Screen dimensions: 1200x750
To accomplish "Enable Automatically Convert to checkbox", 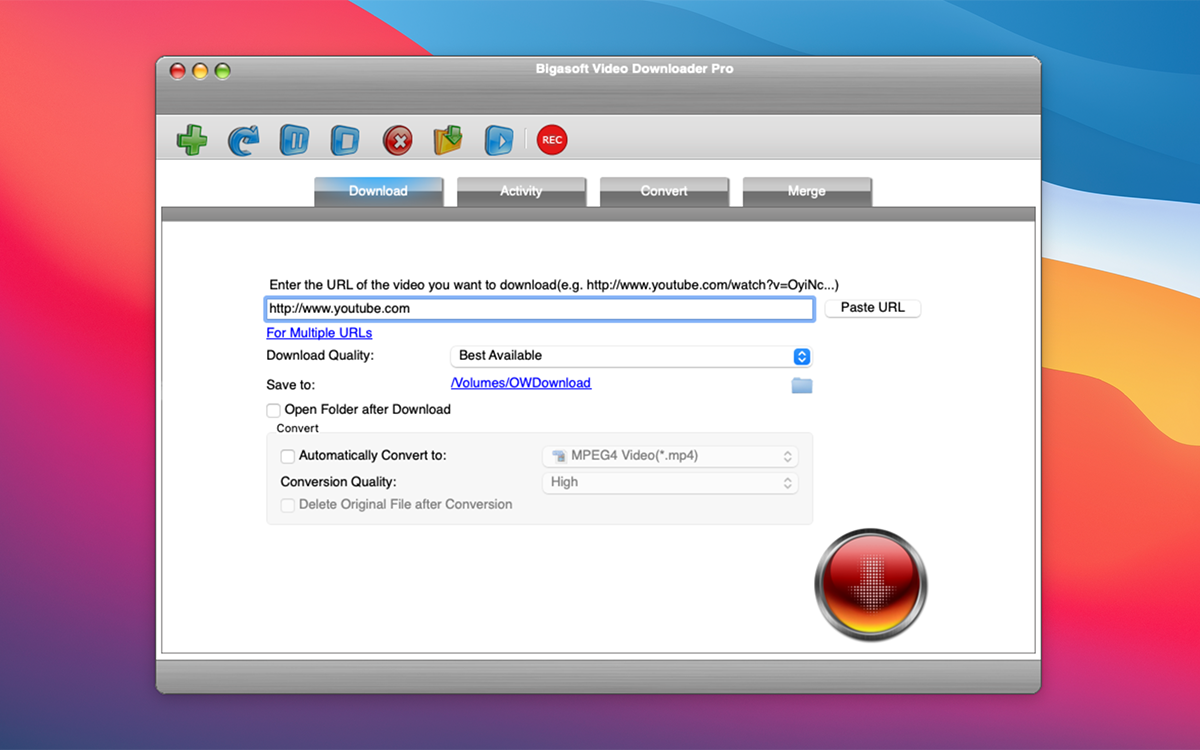I will point(288,456).
